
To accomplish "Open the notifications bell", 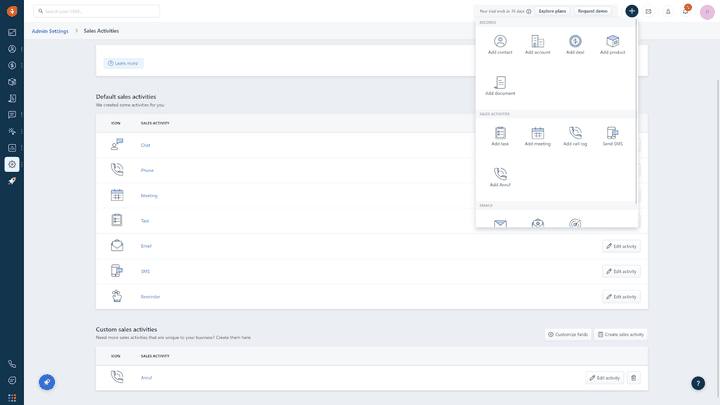I will pos(668,11).
